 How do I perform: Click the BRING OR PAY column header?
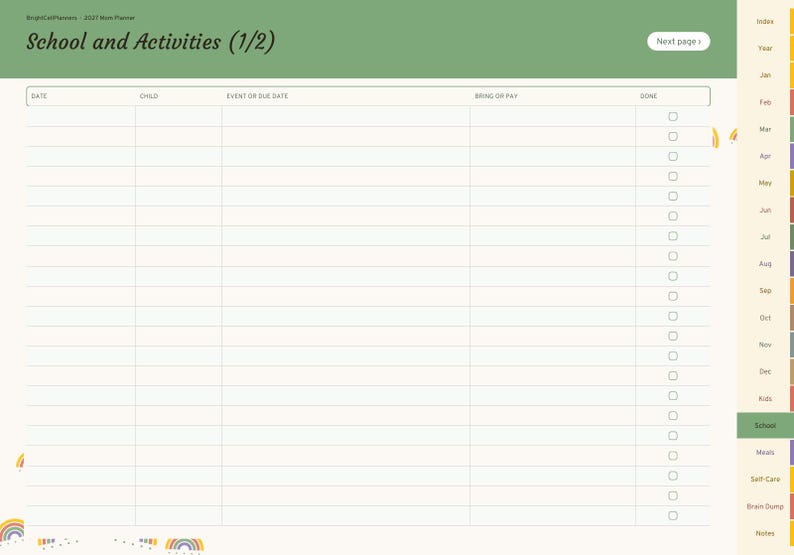(x=496, y=96)
